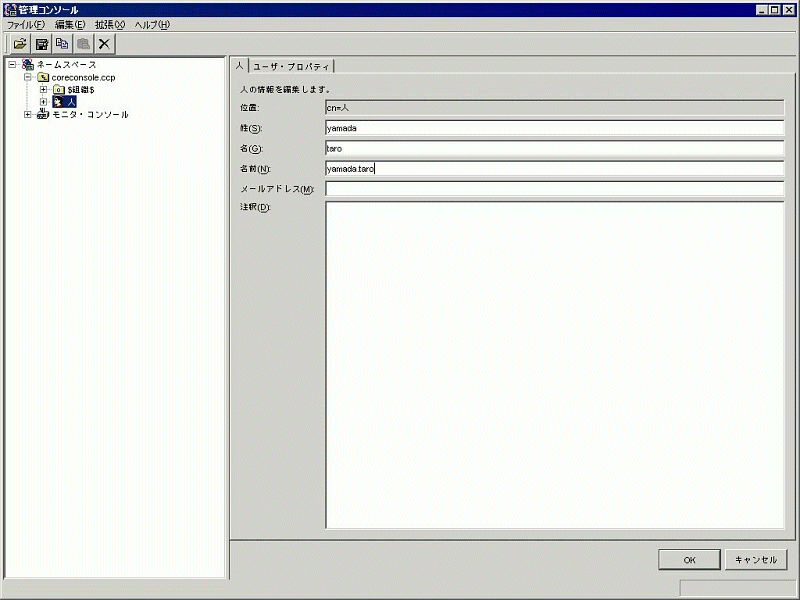Screen dimensions: 800x600
Task: Collapse the ネームスペース root node
Action: (x=11, y=65)
